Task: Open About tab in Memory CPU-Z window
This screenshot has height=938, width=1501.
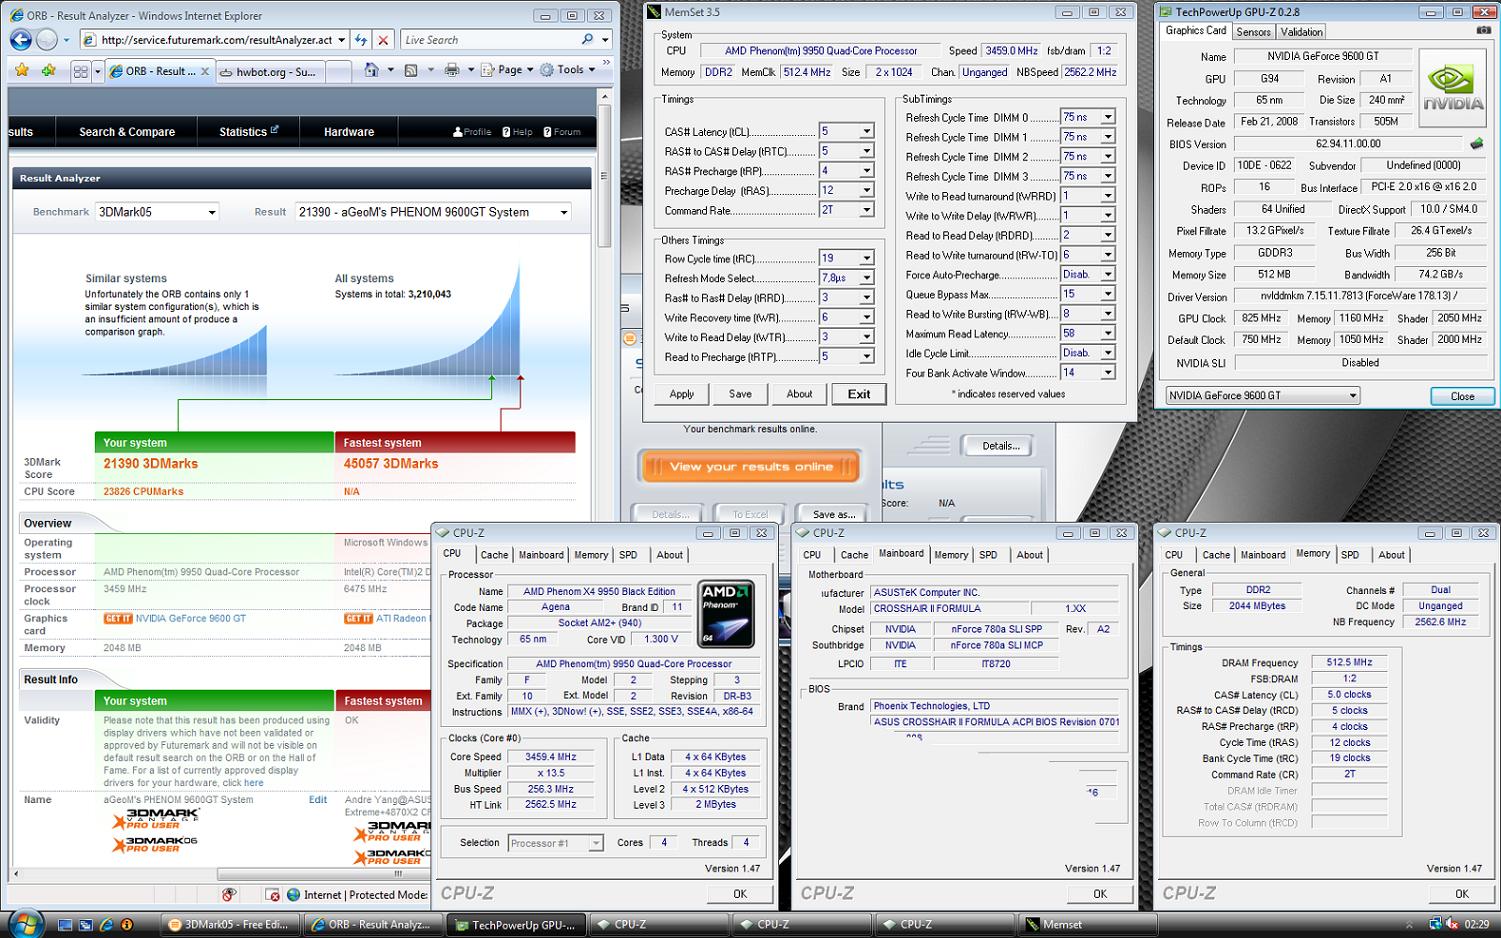Action: (1391, 555)
